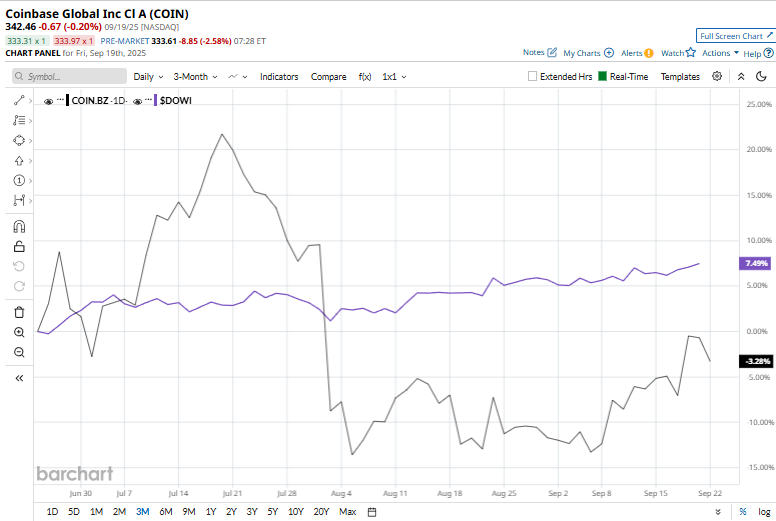Select the 1D range button
Screen dimensions: 776x521
click(x=52, y=512)
